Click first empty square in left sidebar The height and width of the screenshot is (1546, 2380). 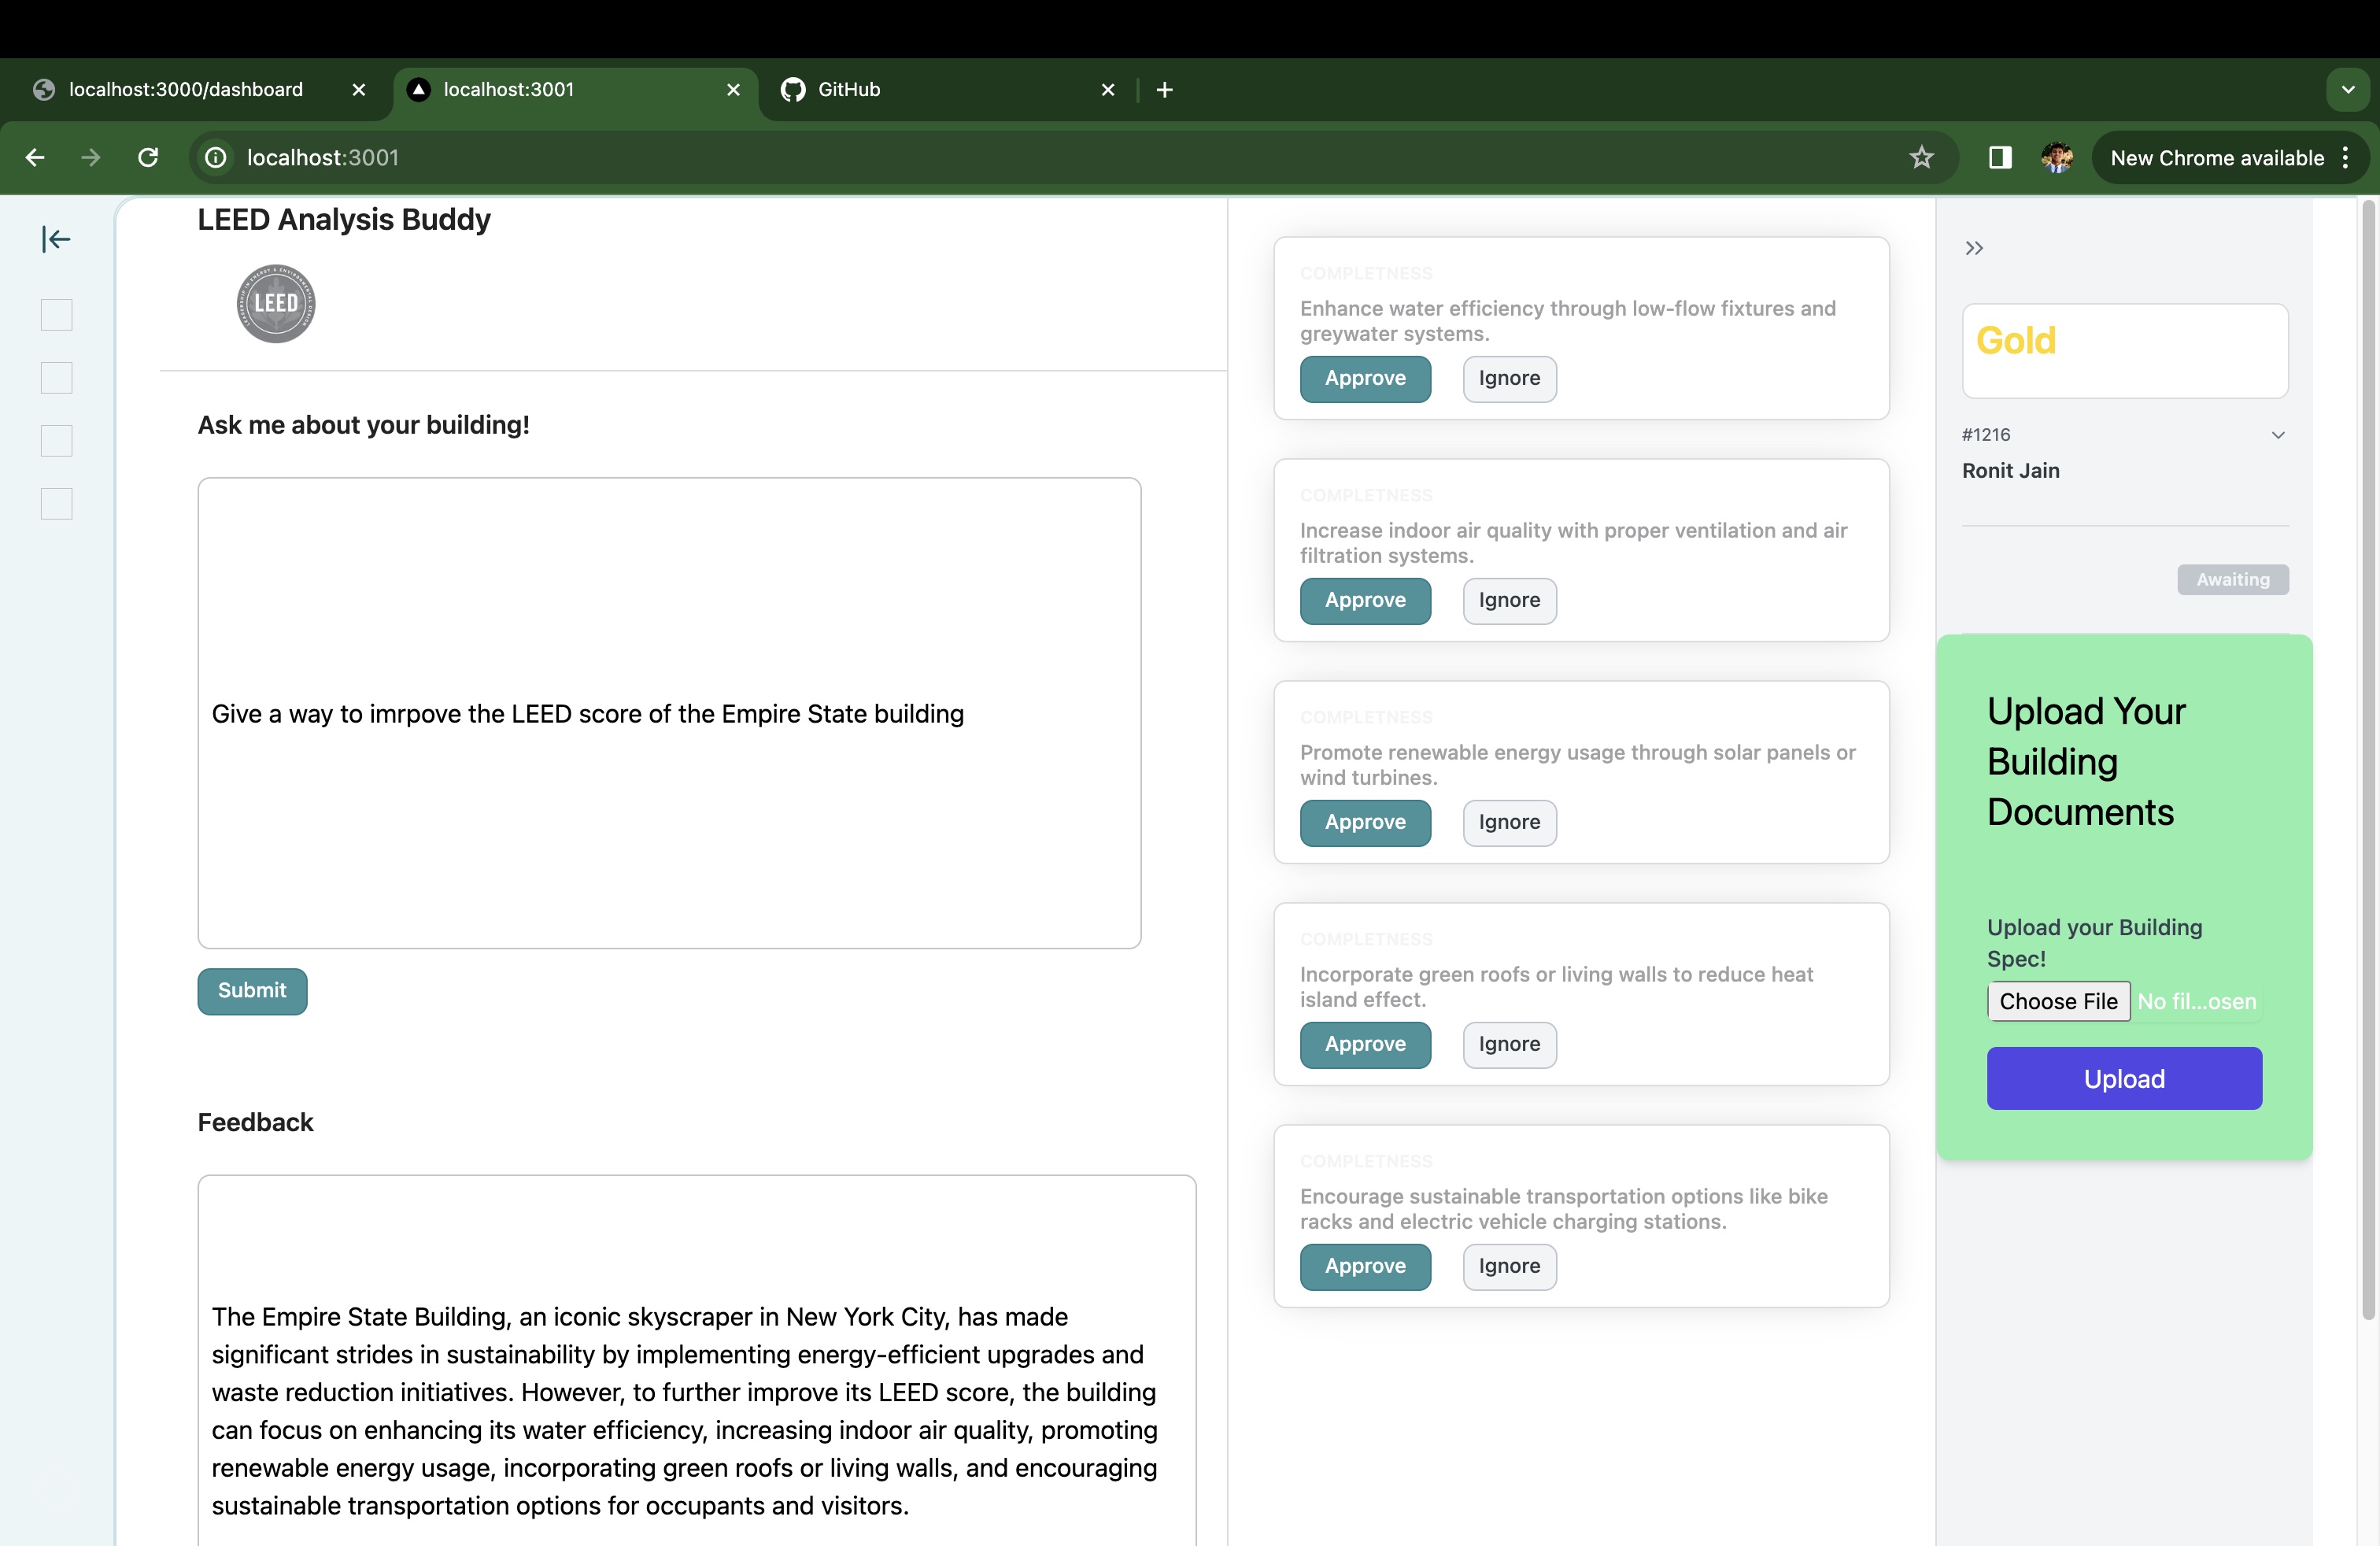click(56, 315)
